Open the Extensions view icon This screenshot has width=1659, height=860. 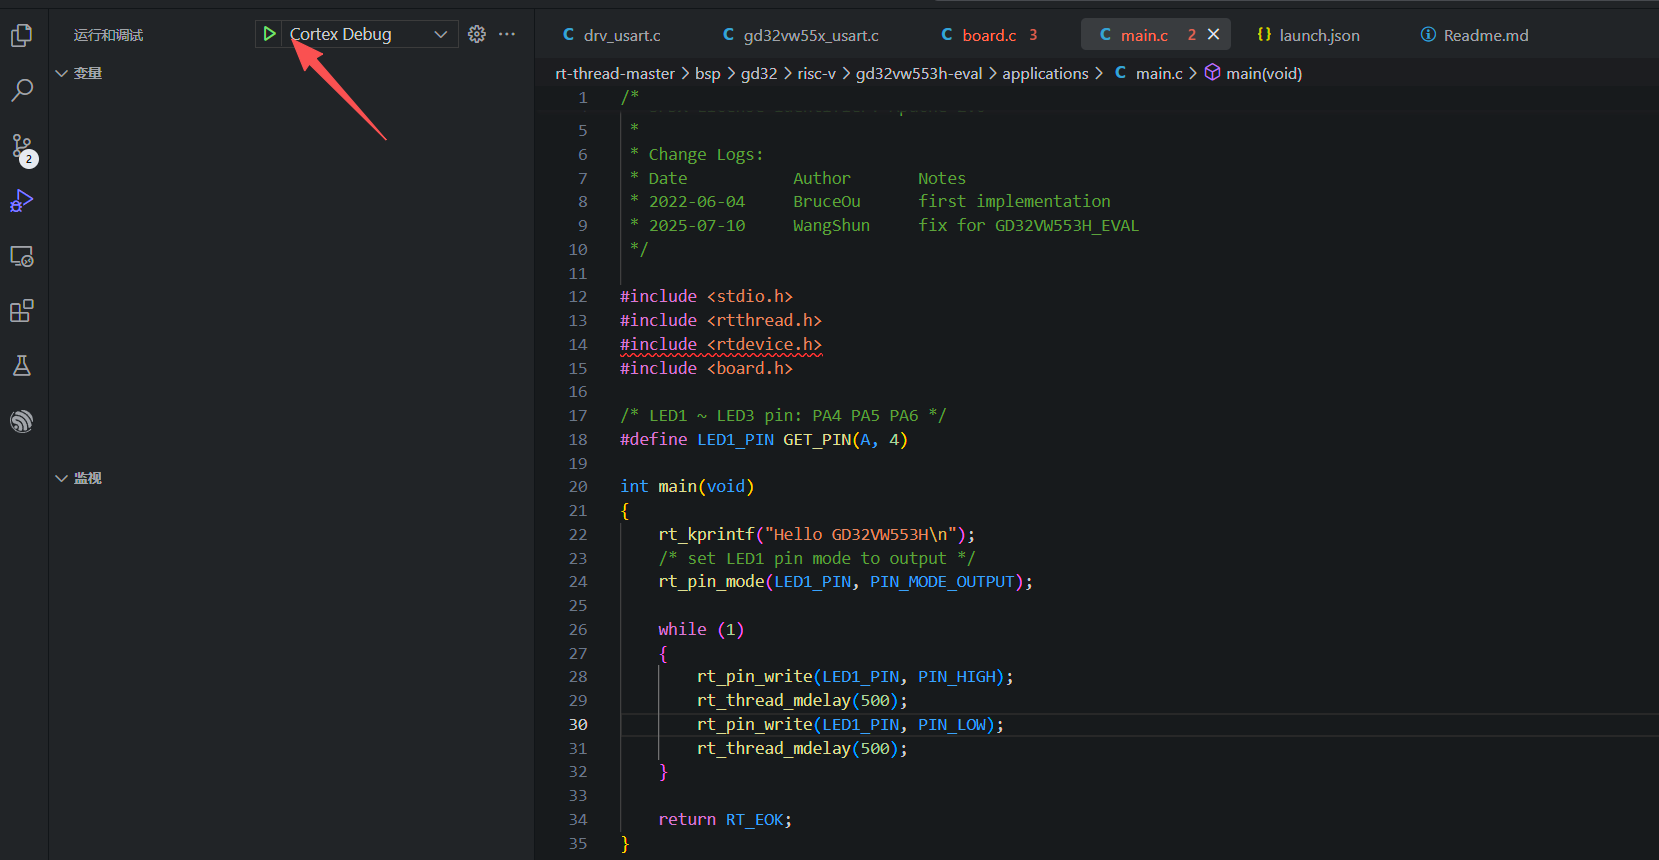[x=22, y=311]
